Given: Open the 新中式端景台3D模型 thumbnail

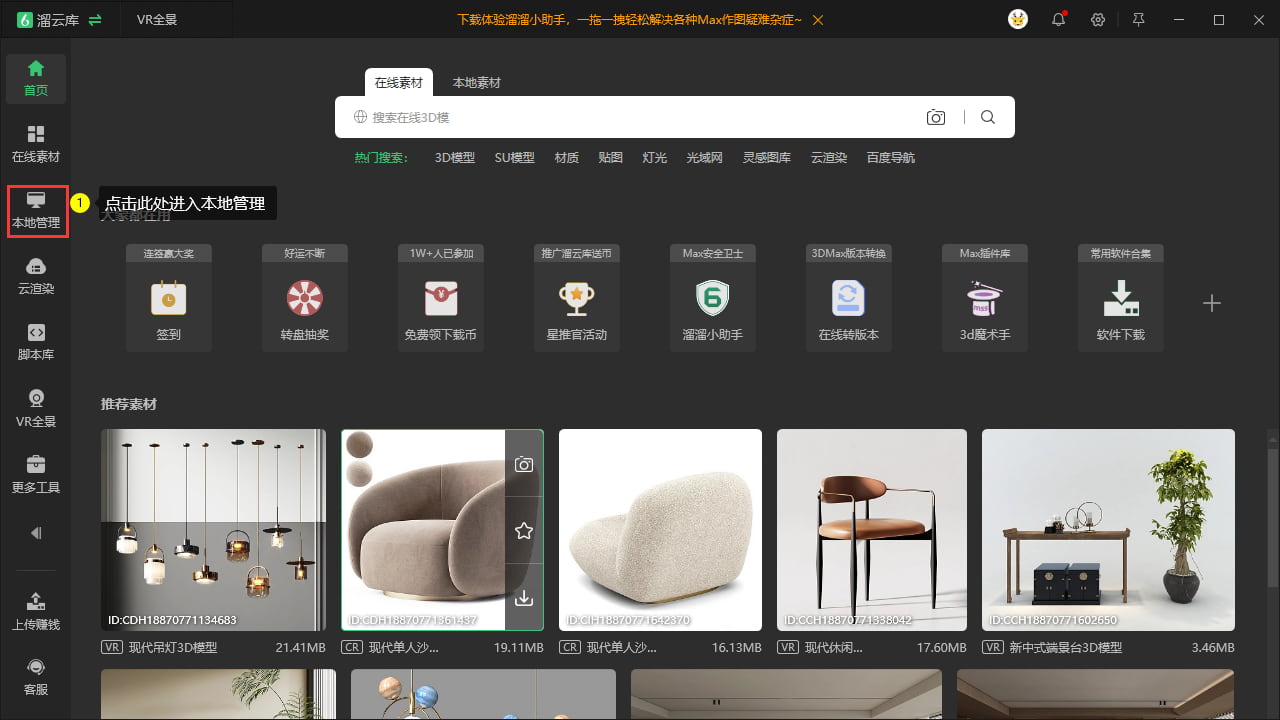Looking at the screenshot, I should 1108,530.
